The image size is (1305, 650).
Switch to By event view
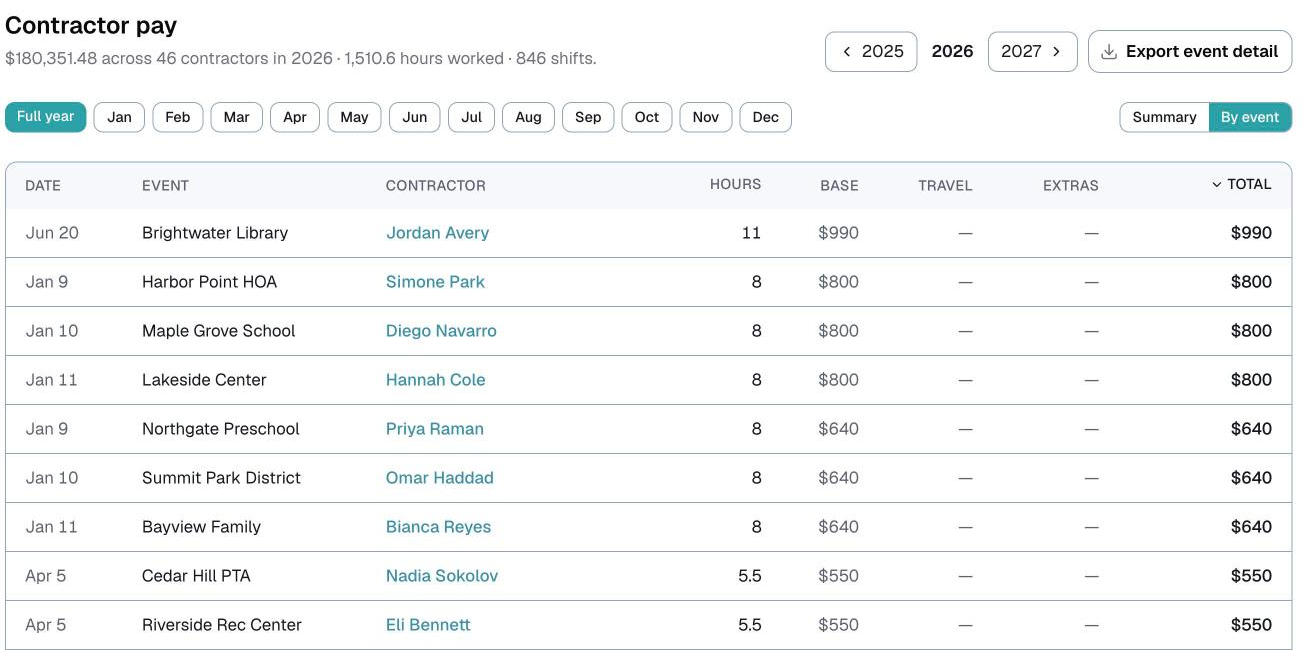point(1250,117)
